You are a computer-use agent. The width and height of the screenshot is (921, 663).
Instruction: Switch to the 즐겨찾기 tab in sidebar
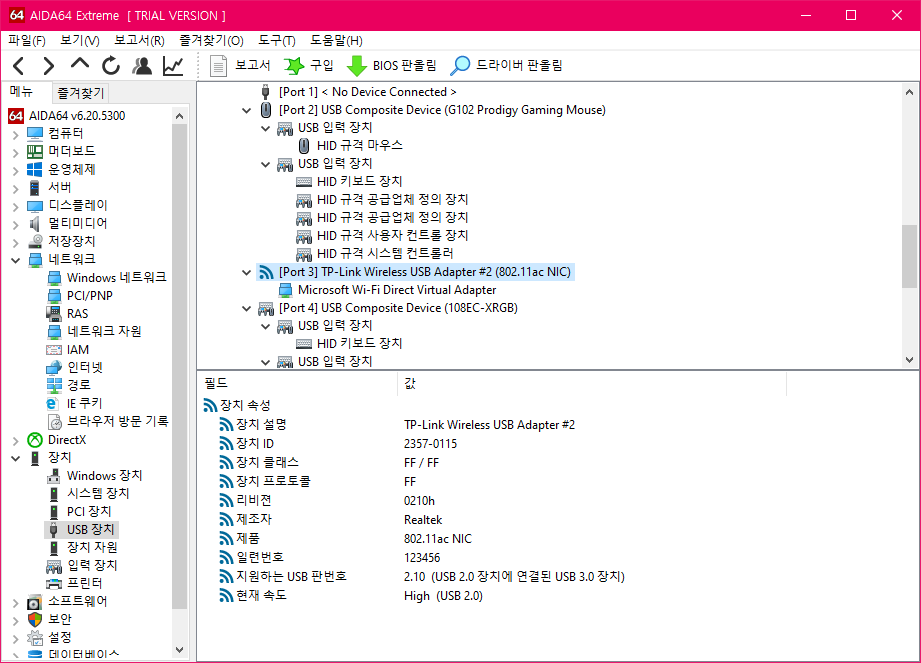click(80, 93)
